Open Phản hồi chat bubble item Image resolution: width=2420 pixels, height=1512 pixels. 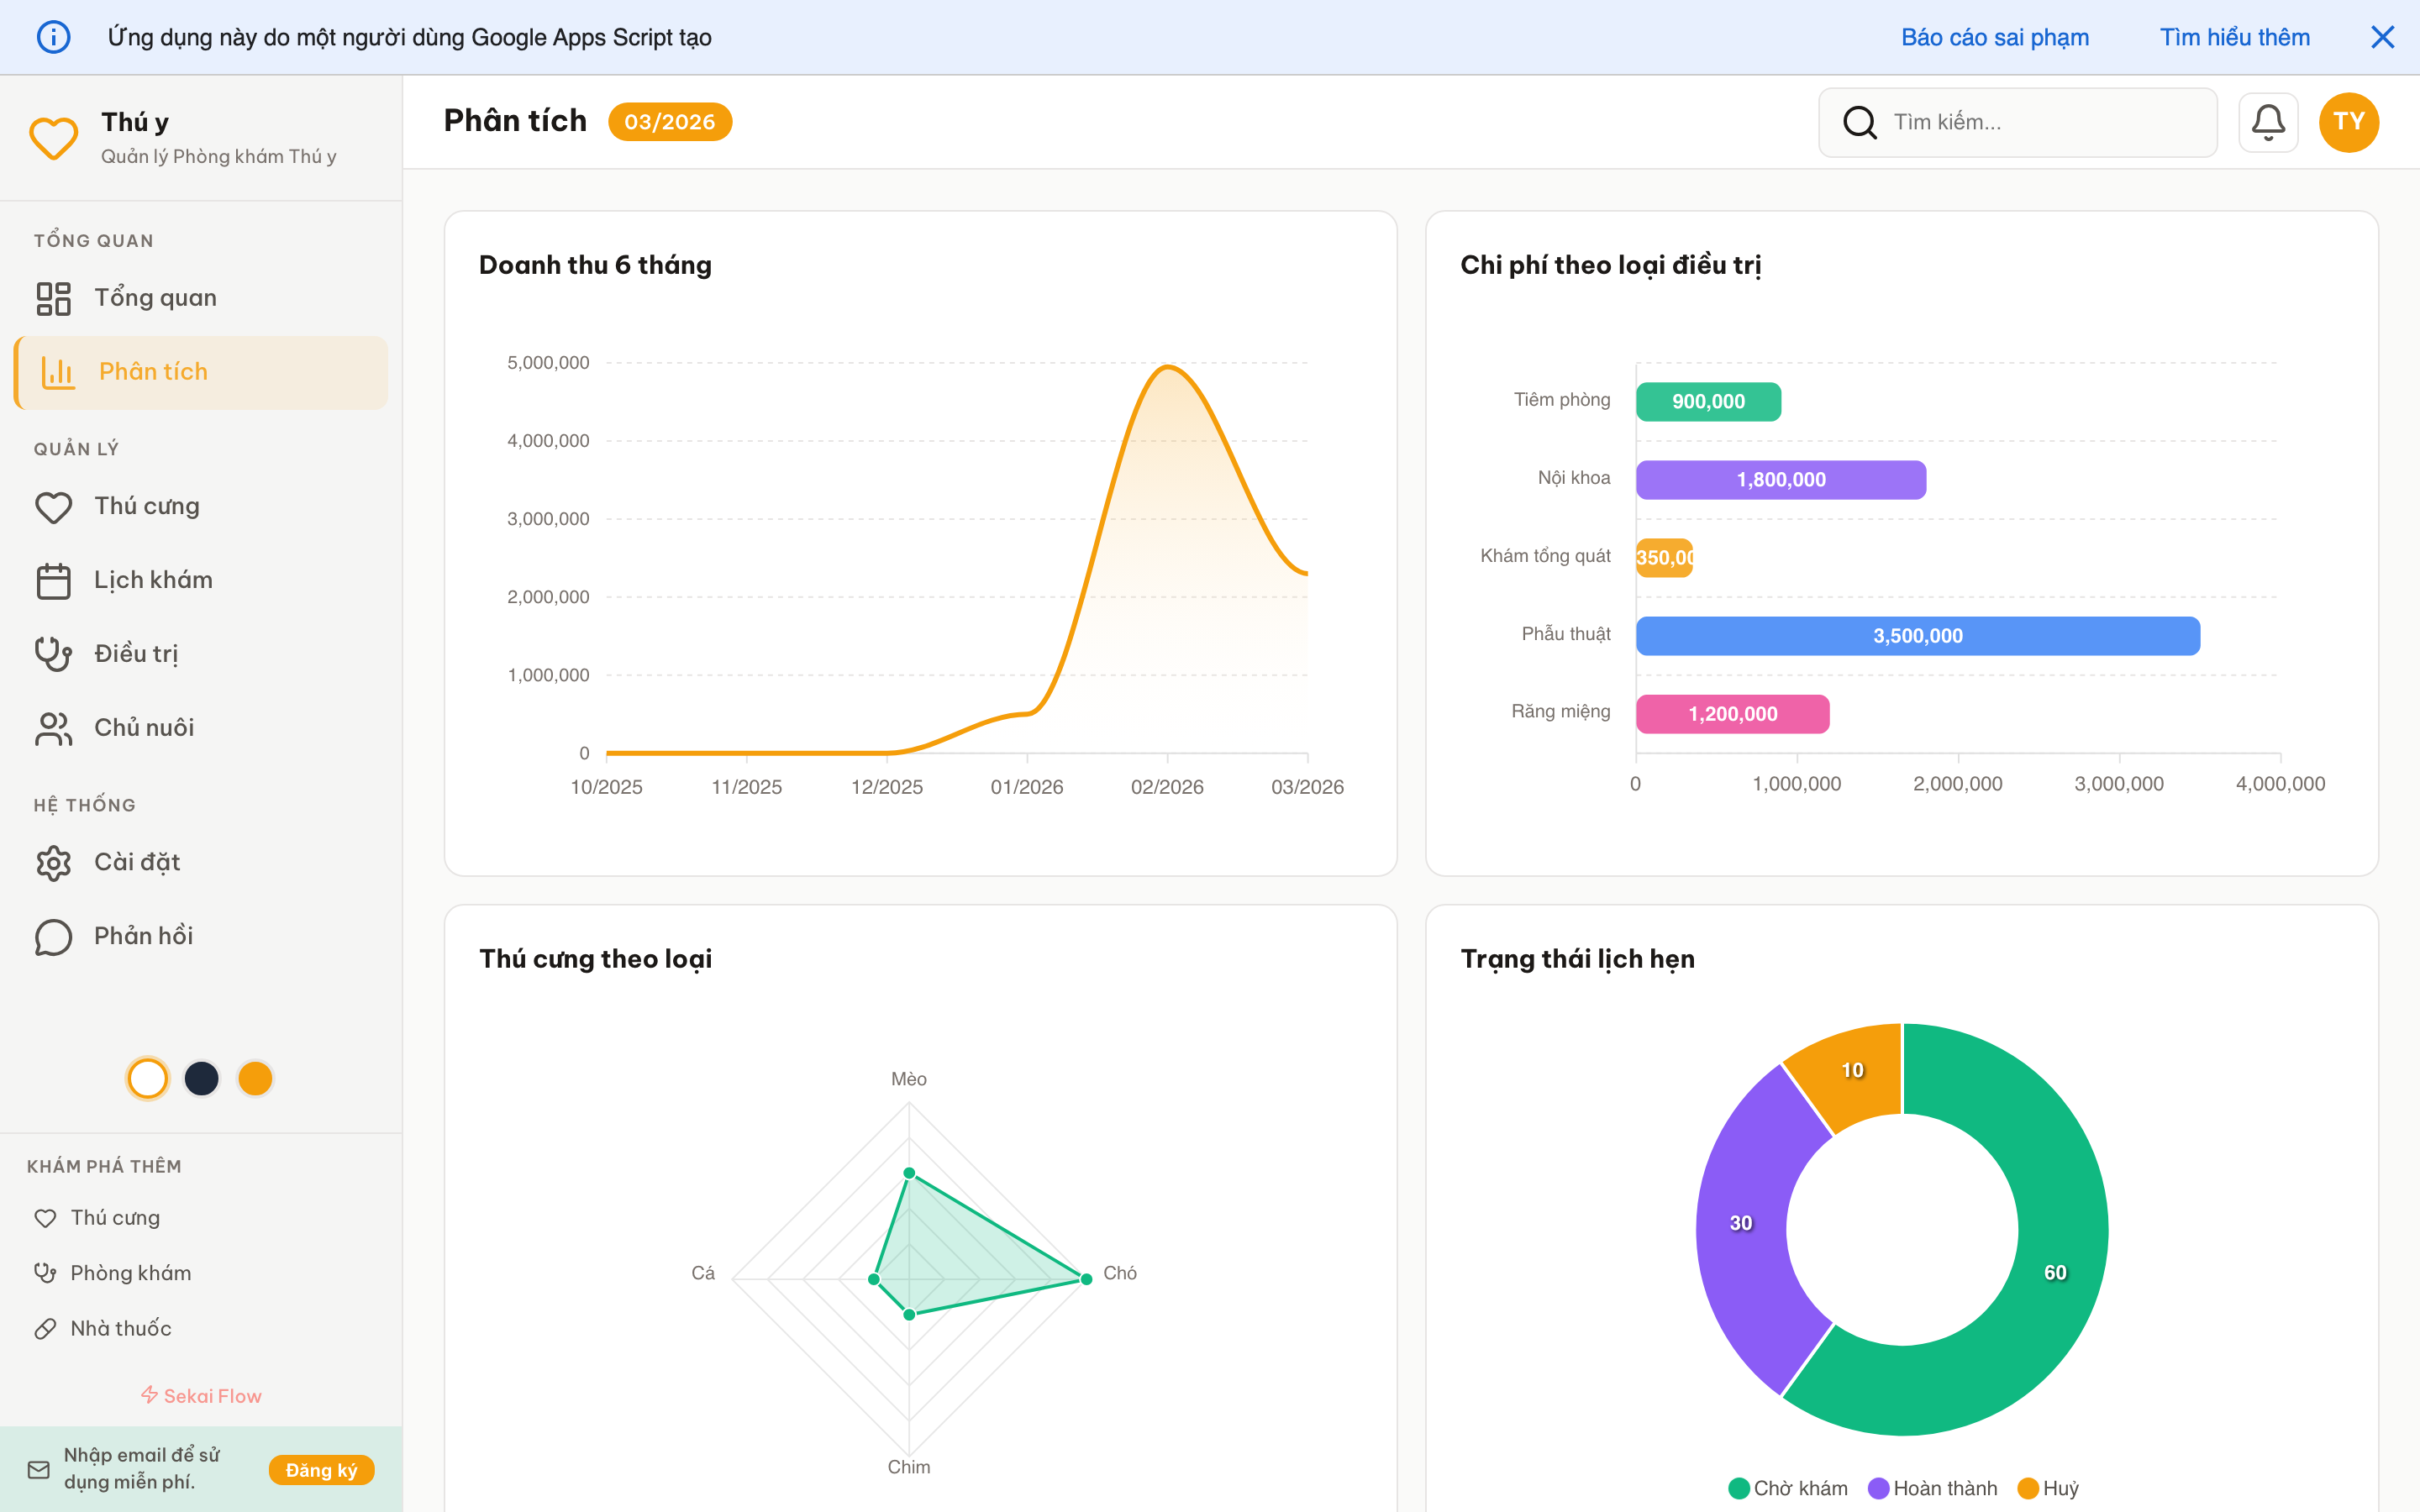click(143, 936)
